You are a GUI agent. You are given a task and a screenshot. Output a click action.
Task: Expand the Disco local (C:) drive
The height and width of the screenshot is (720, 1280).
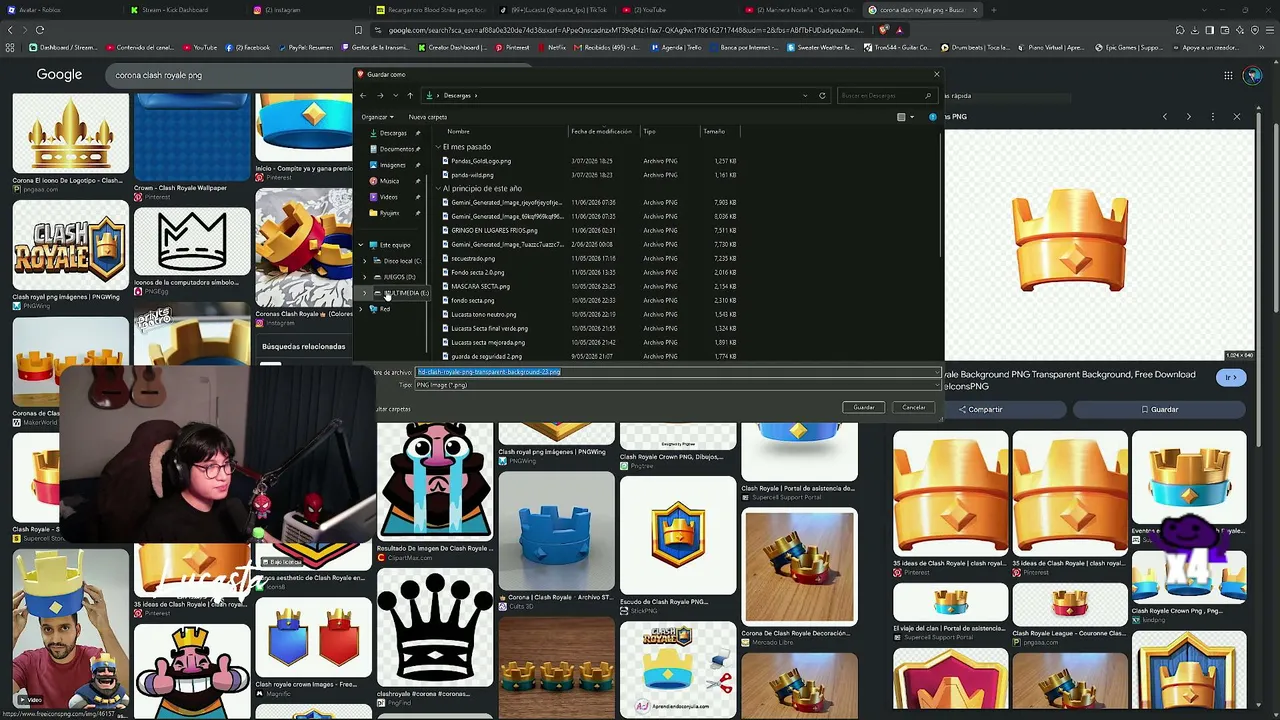point(365,261)
